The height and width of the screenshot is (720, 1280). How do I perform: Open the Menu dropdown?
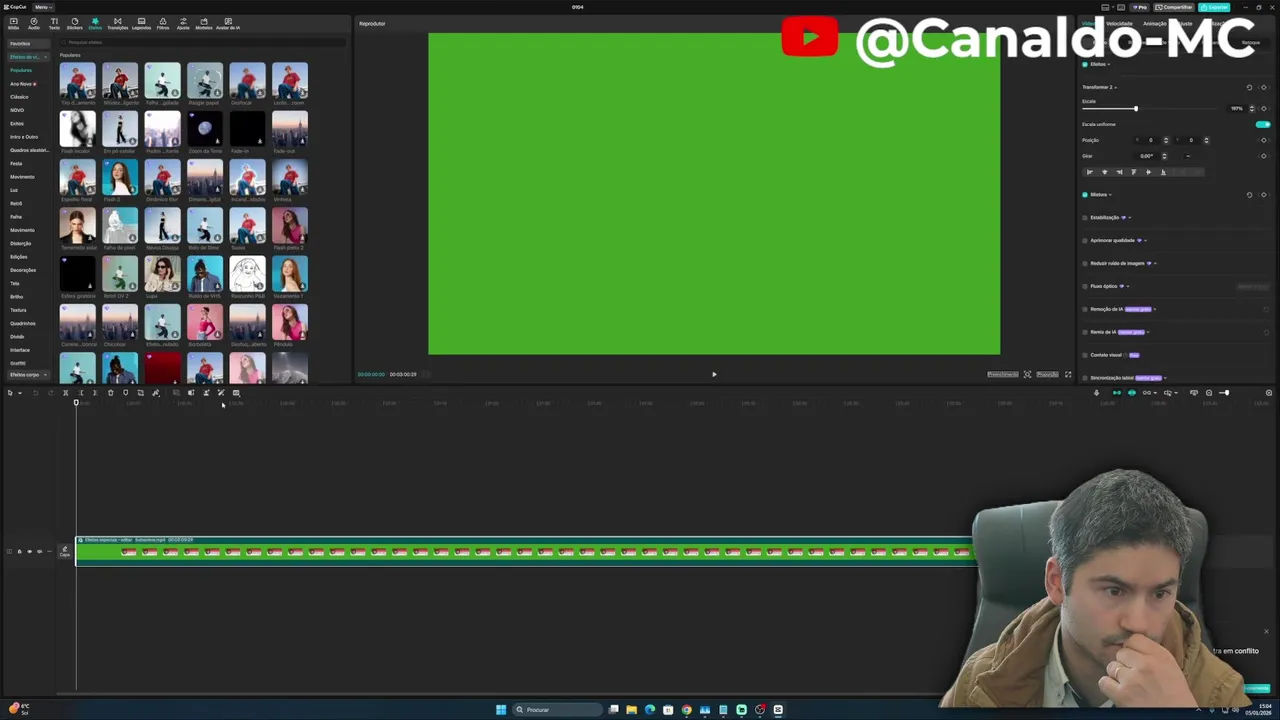(x=43, y=7)
